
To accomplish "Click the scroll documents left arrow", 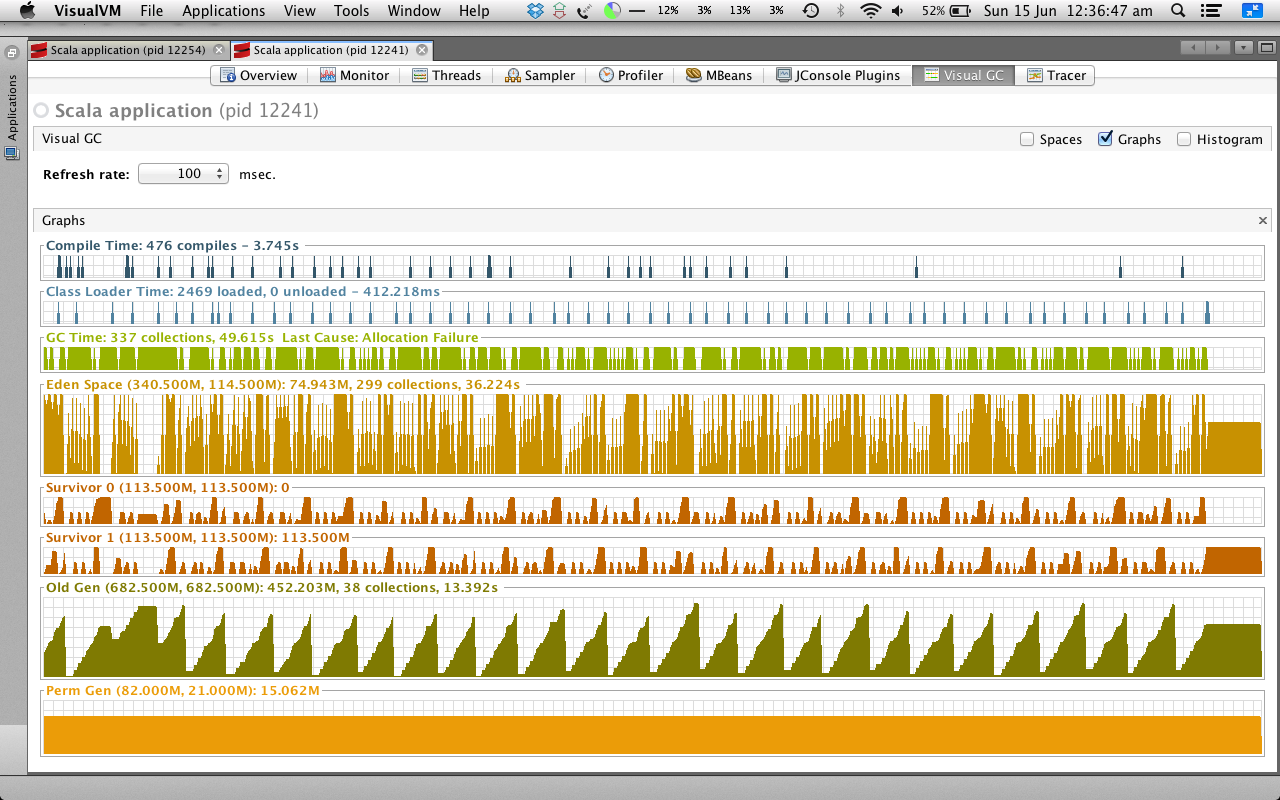I will coord(1193,47).
